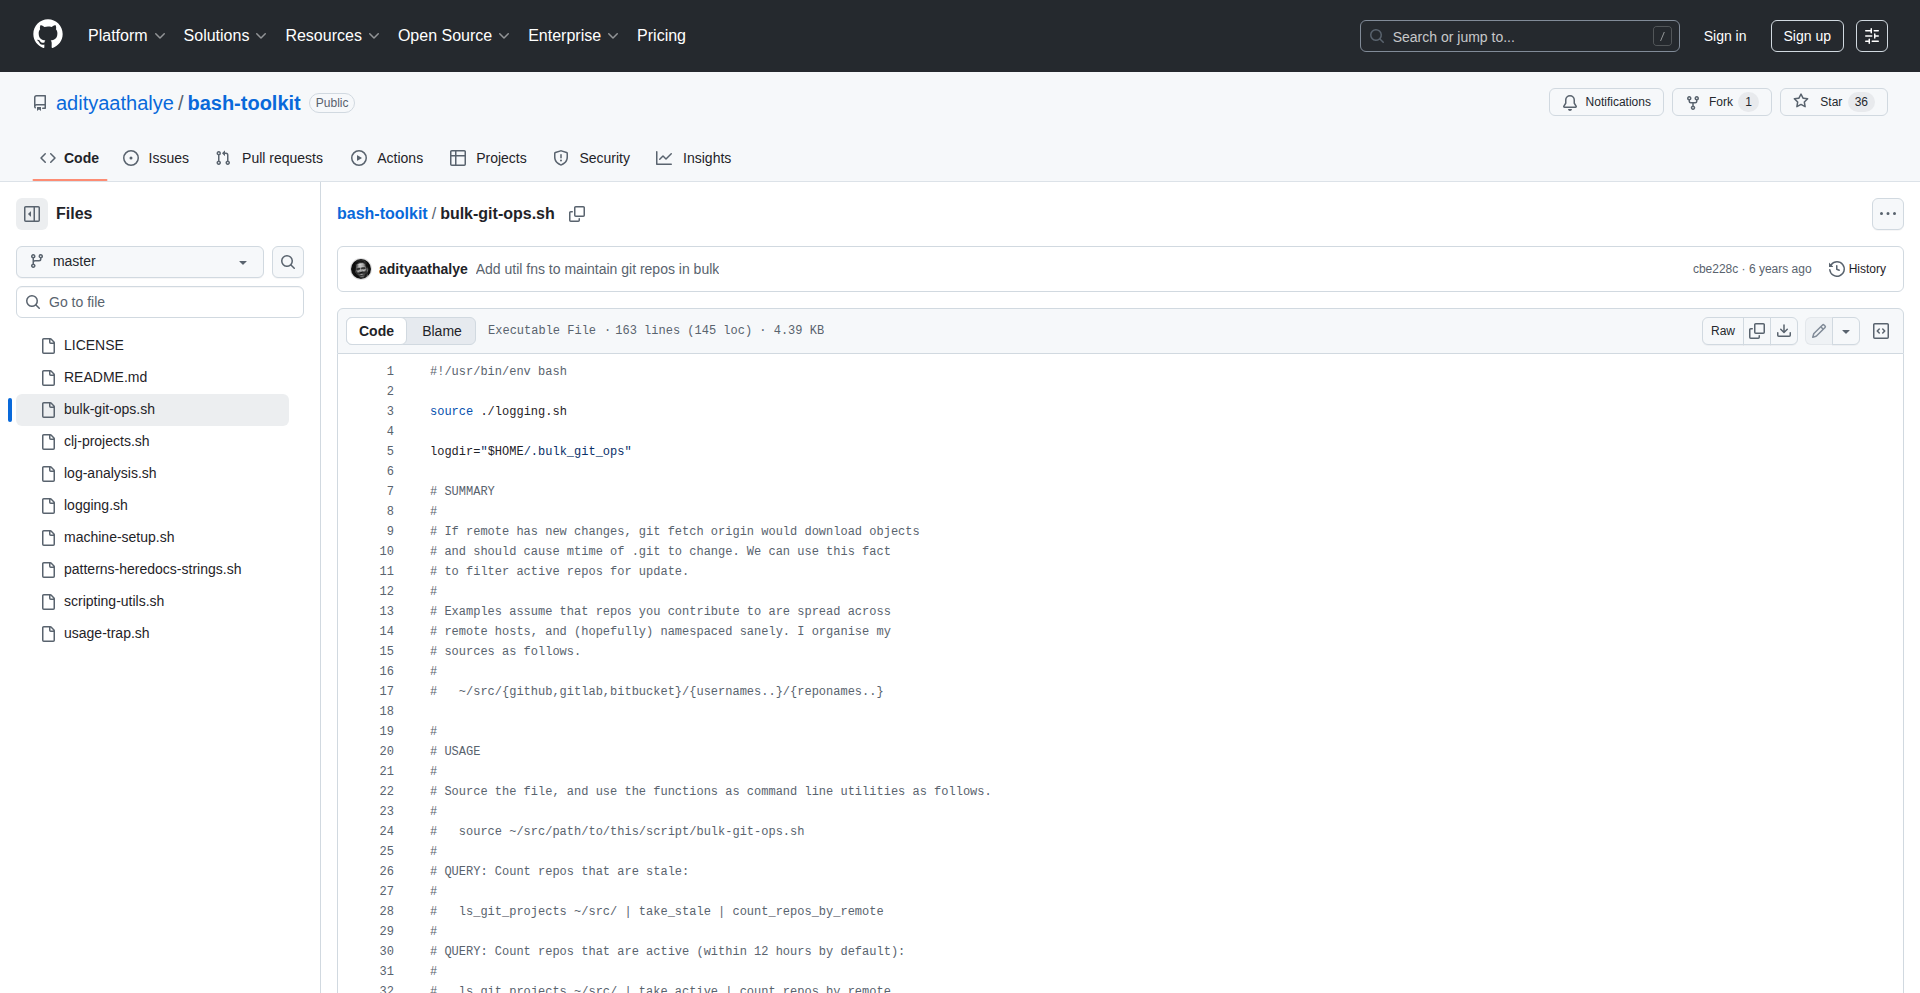Open commit History
Screen dimensions: 1920x993
1857,269
